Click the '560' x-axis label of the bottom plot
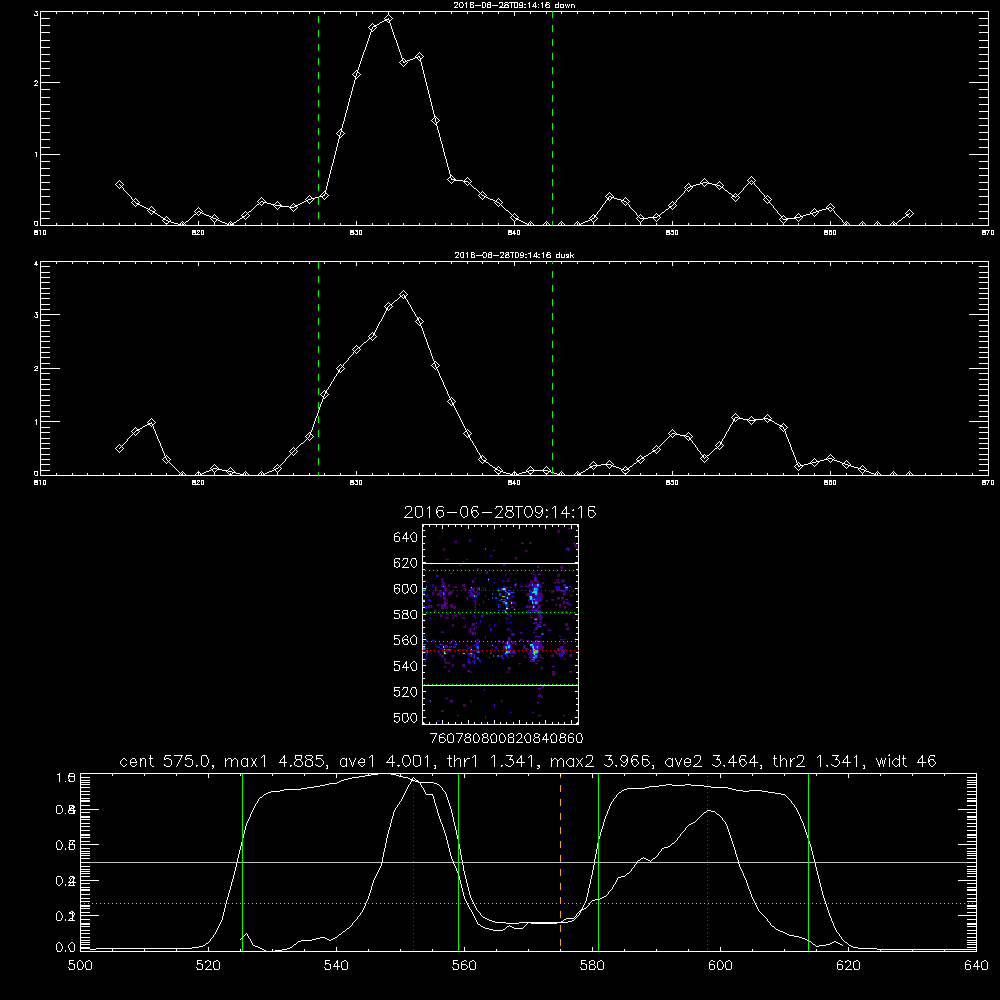The height and width of the screenshot is (1000, 1000). 464,966
